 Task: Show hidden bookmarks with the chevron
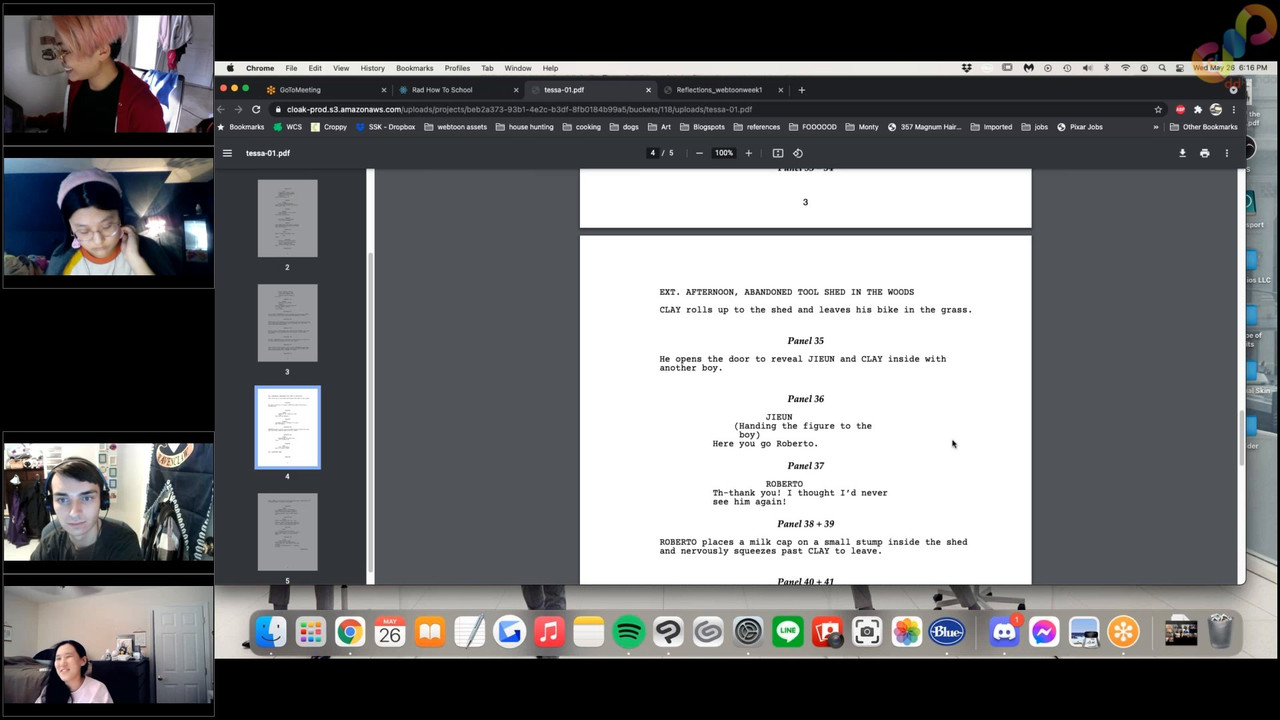tap(1156, 127)
